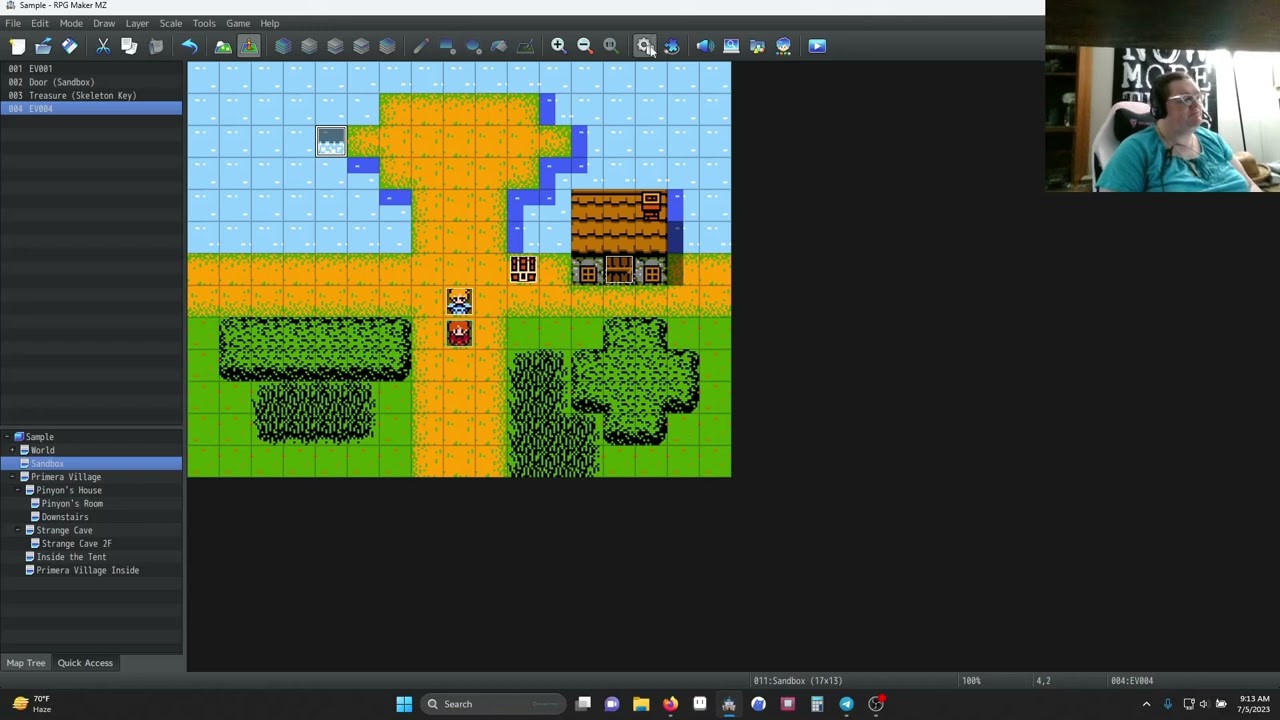
Task: Click the Windows taskbar Search box
Action: click(493, 704)
